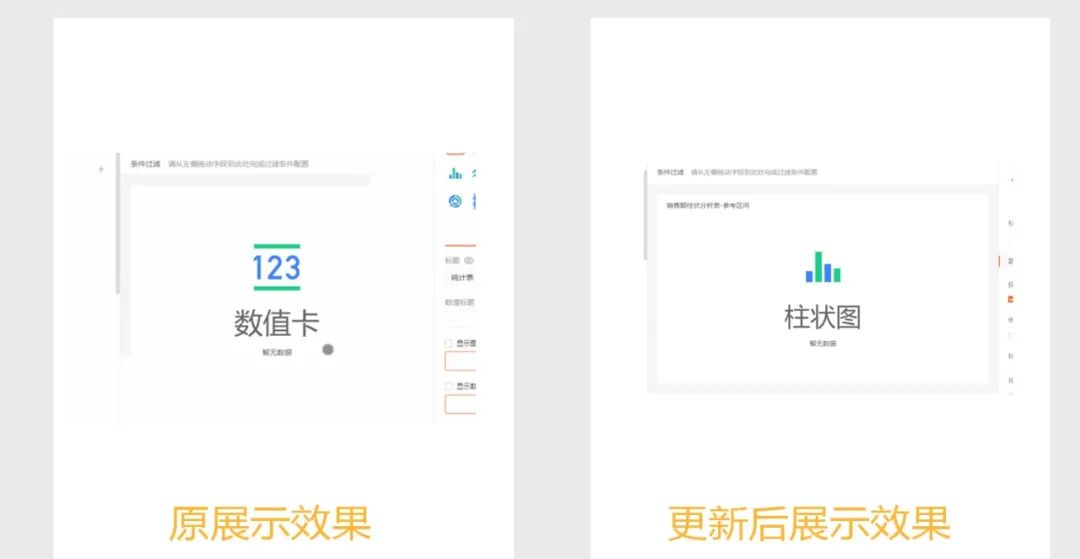Click 条件过滤 label in the original-effect screenshot

(145, 164)
